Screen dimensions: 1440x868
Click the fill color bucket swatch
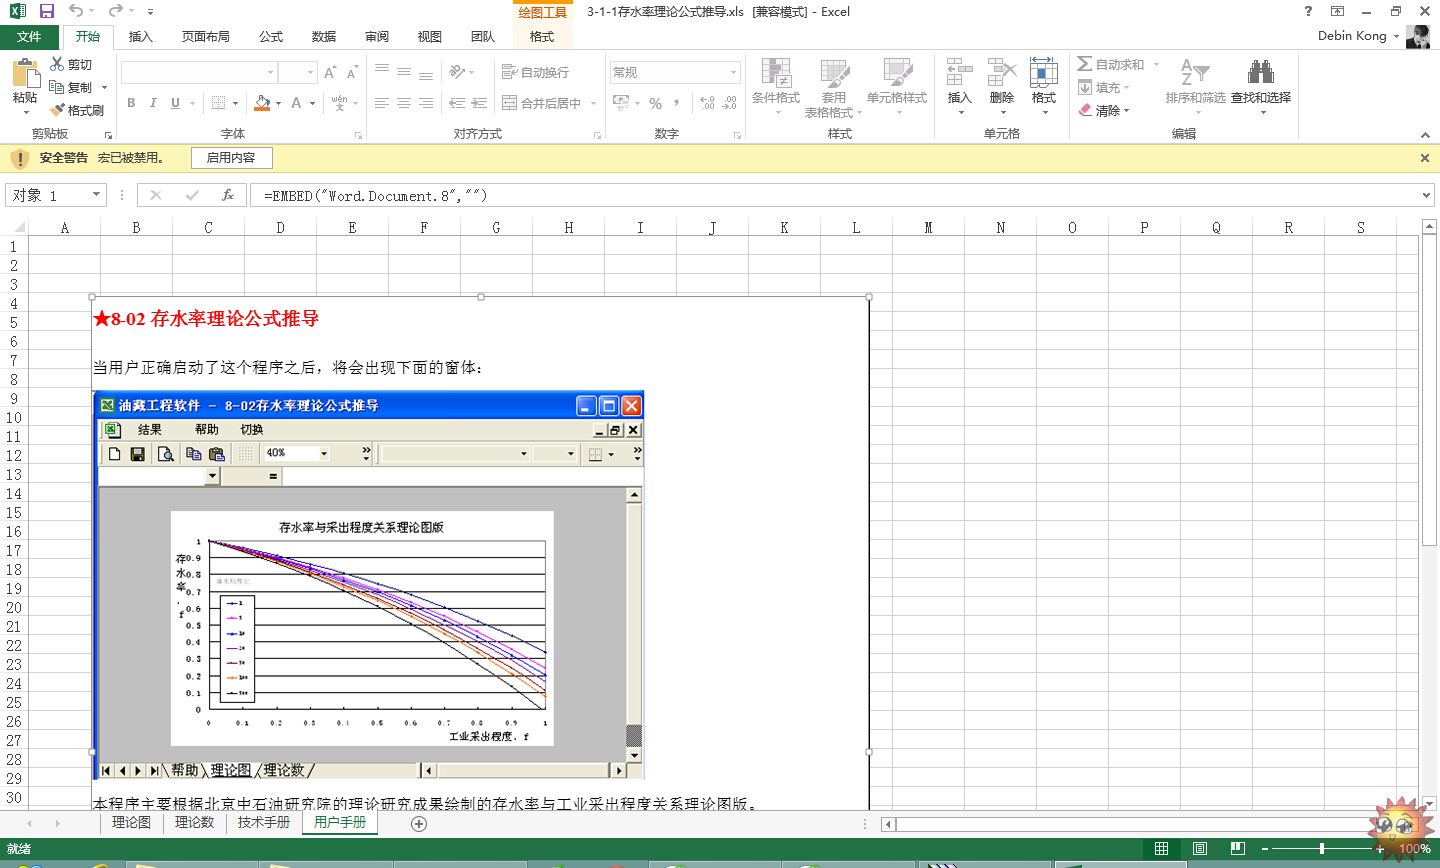[x=262, y=103]
